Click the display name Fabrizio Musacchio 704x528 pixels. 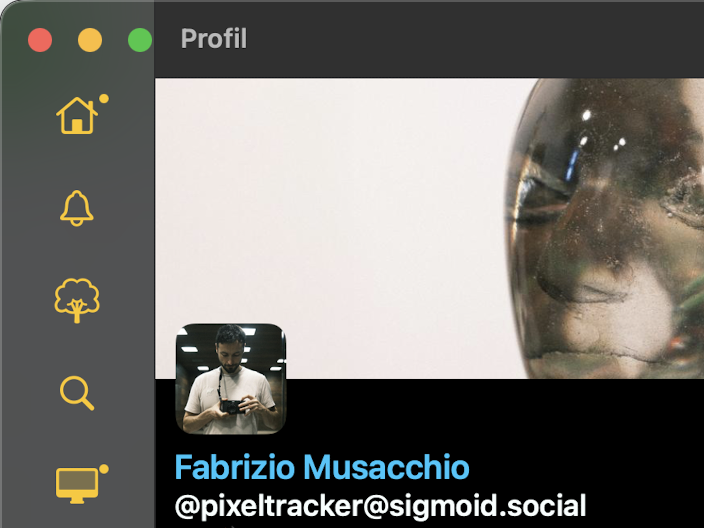point(322,467)
